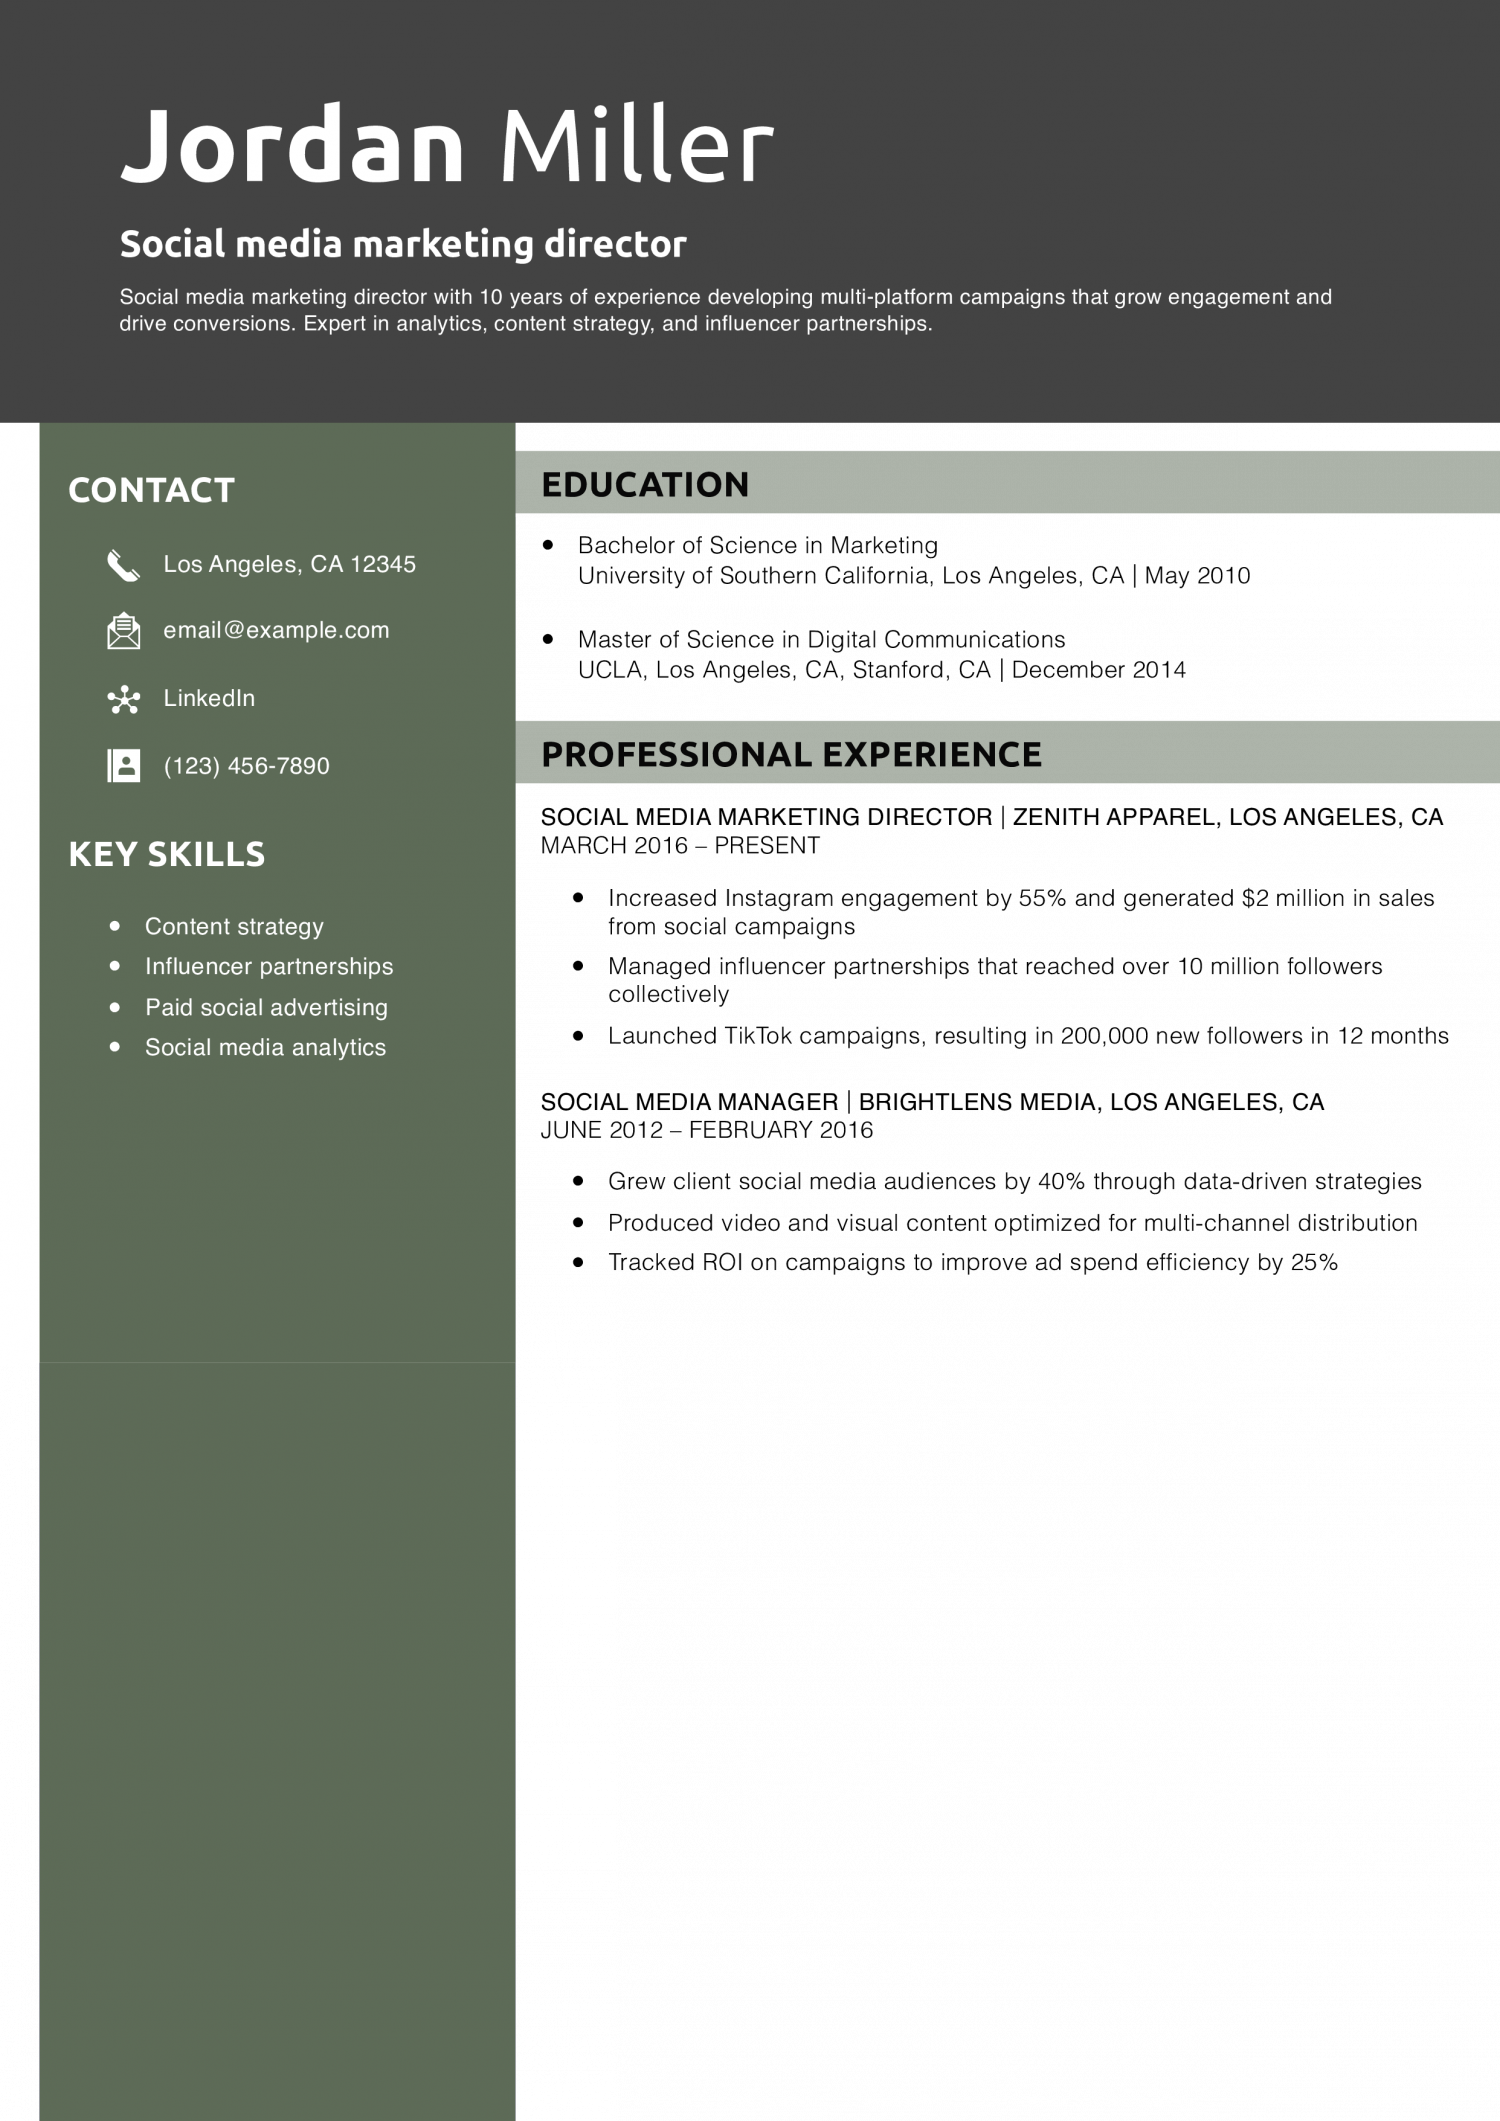The height and width of the screenshot is (2121, 1500).
Task: Click the Social media analytics skill
Action: pos(265,1047)
